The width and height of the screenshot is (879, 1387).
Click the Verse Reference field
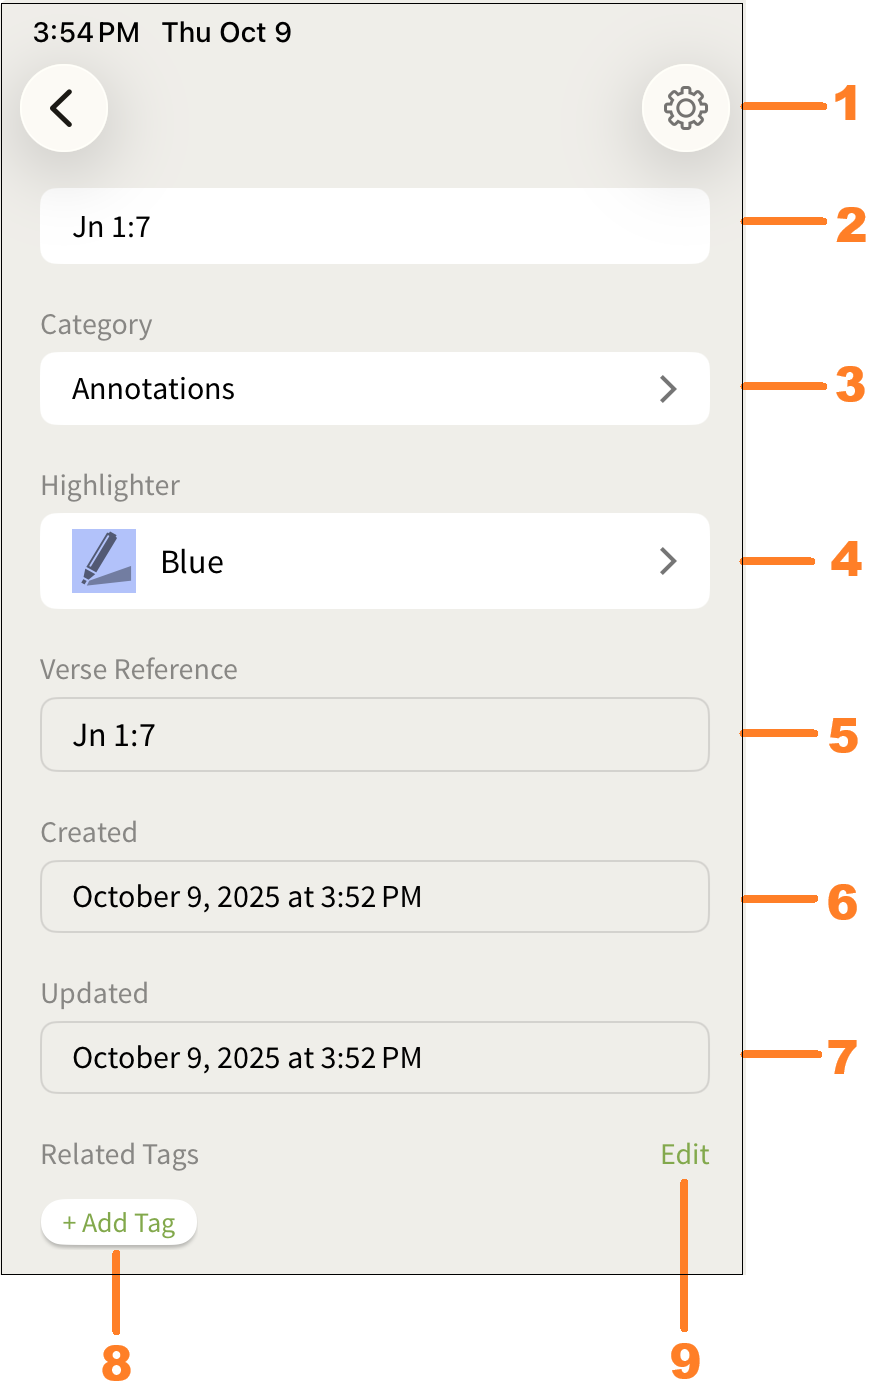coord(374,735)
